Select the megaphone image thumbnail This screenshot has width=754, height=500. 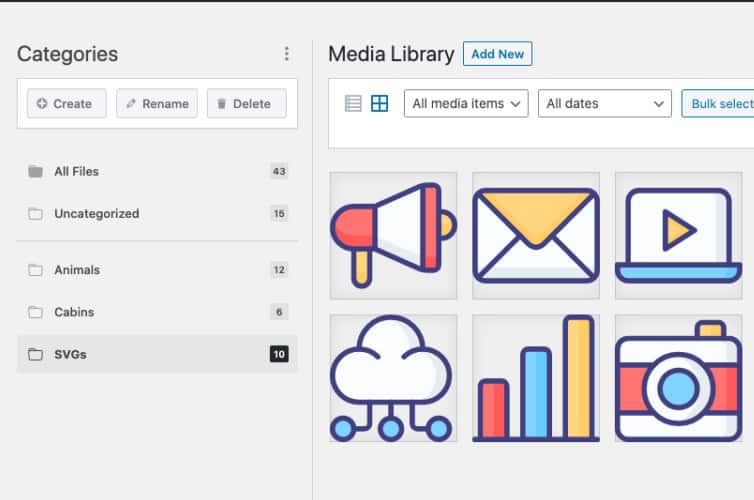tap(393, 235)
